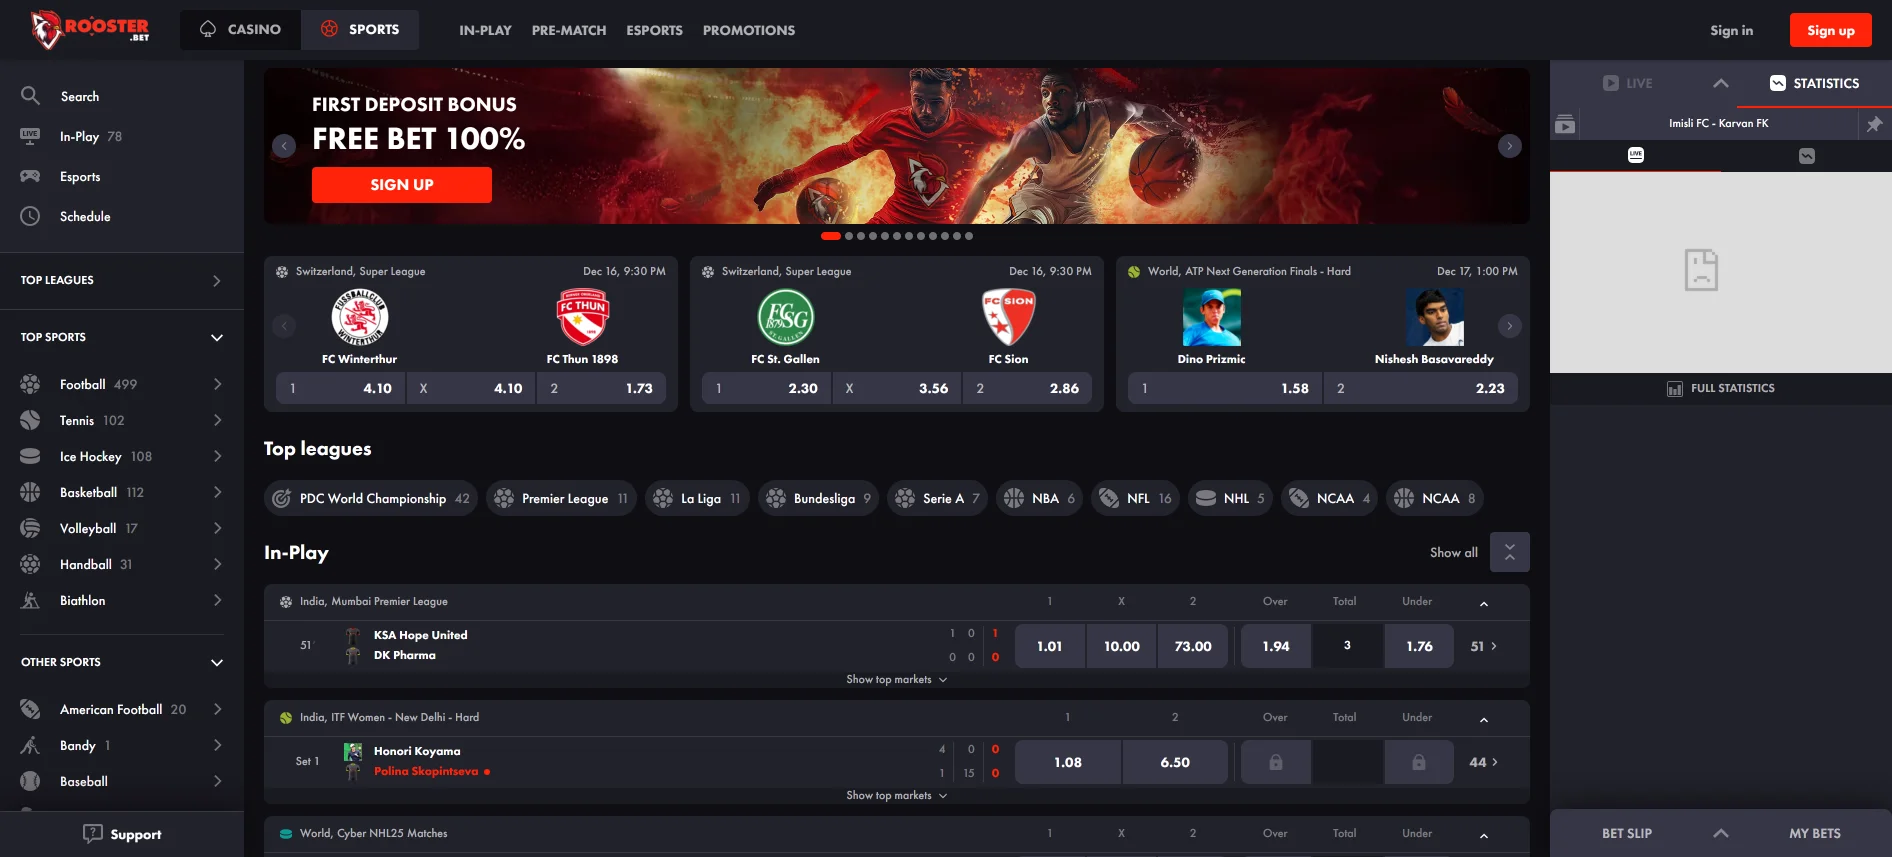Click the Rooster.bet logo
1892x857 pixels.
tap(90, 30)
